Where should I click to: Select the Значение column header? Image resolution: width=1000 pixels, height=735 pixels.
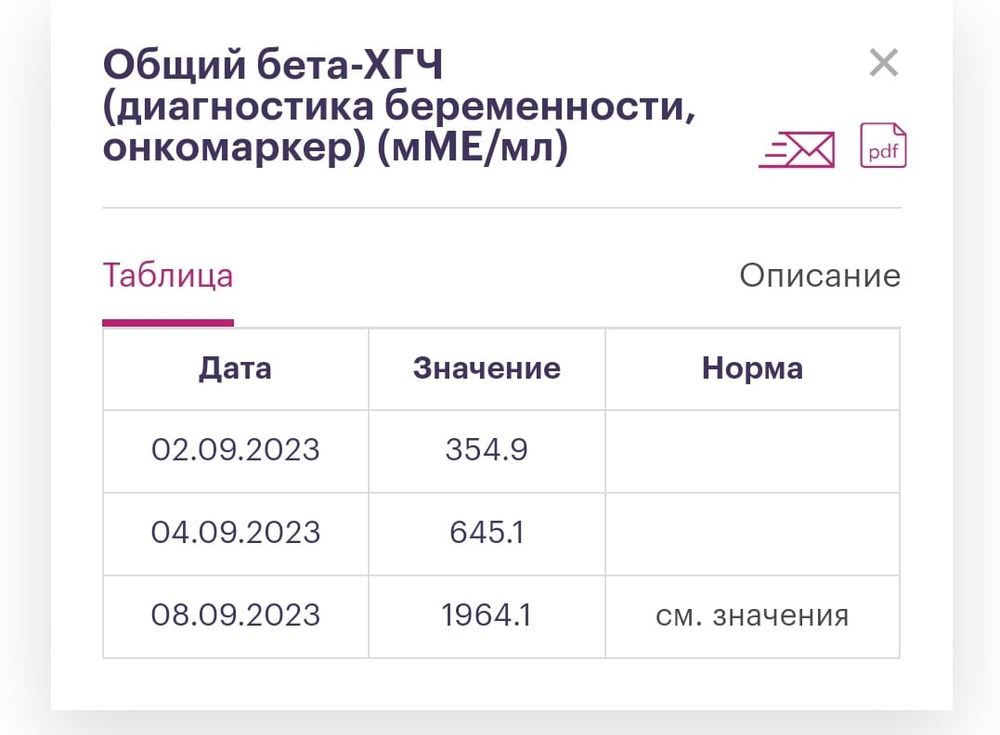coord(486,368)
